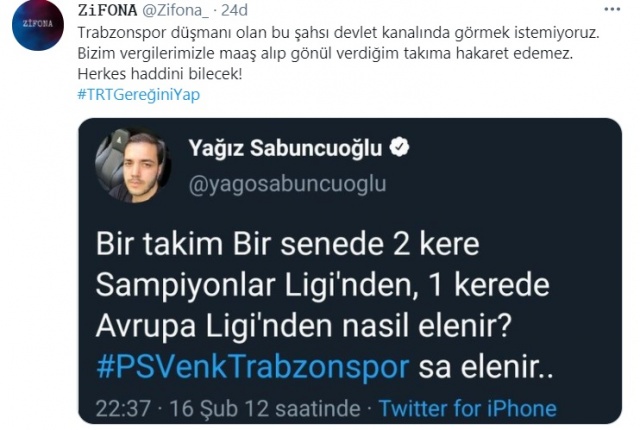Open the ZiFONA display name profile link
640x430 pixels.
(x=107, y=10)
